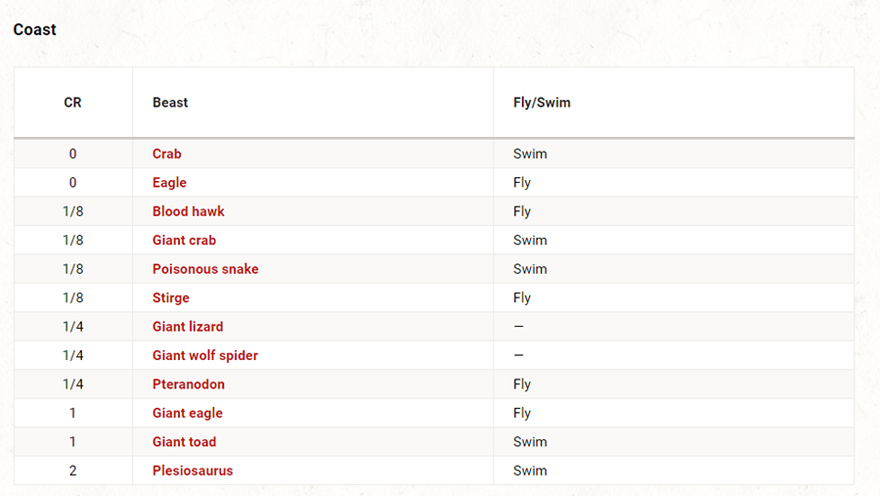Image resolution: width=880 pixels, height=496 pixels.
Task: Select the Plesiosaurus link
Action: [x=192, y=471]
